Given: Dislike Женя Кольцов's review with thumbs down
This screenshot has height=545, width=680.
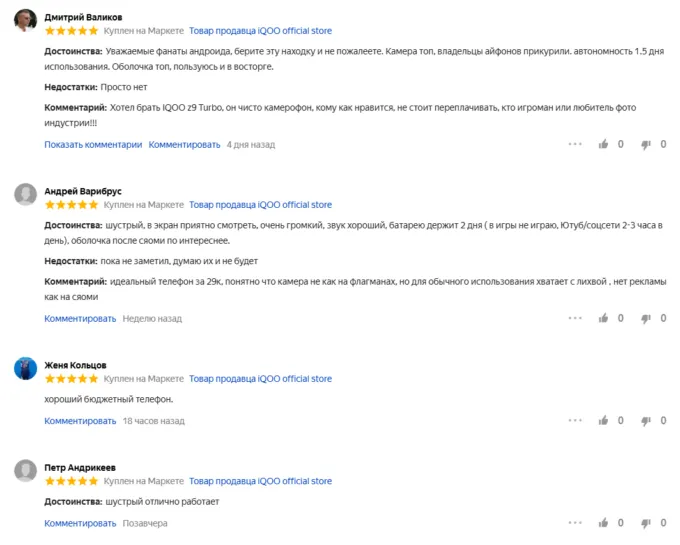Looking at the screenshot, I should click(x=646, y=421).
